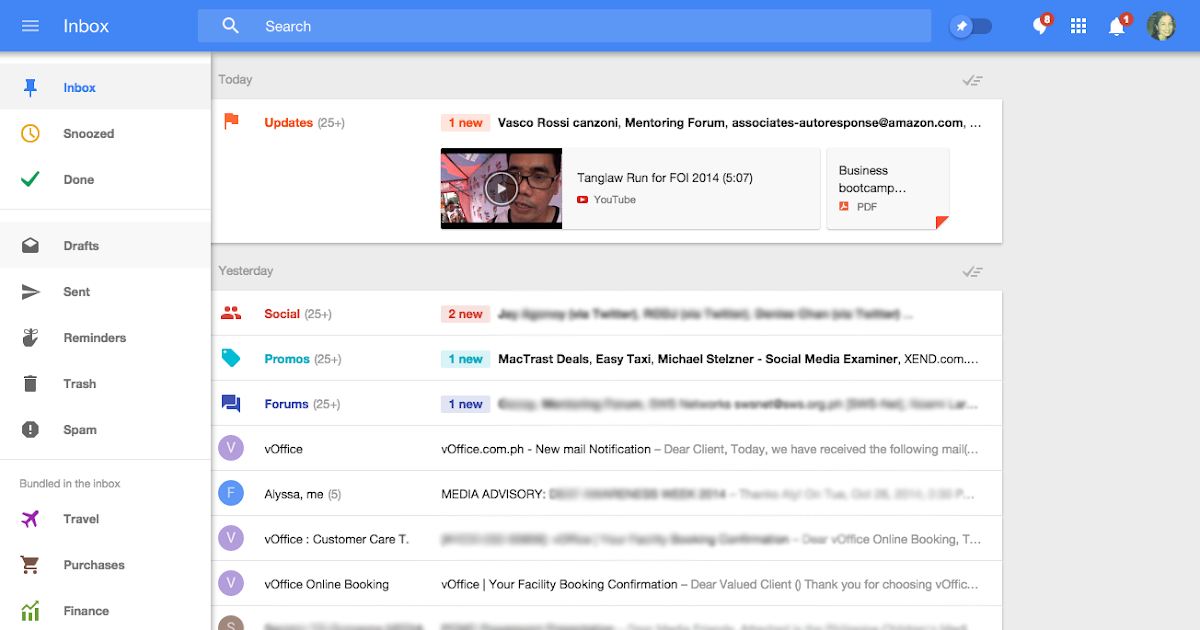Click the search magnifier icon
The width and height of the screenshot is (1200, 630).
(x=231, y=26)
